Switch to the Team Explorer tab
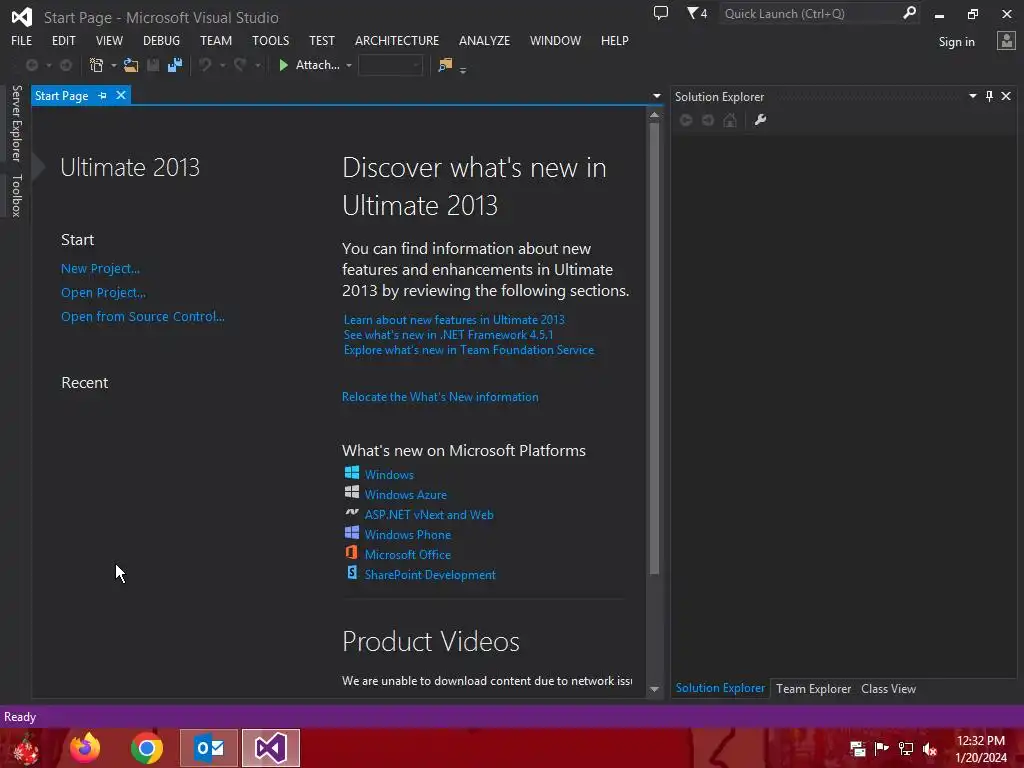Image resolution: width=1024 pixels, height=768 pixels. (x=813, y=688)
